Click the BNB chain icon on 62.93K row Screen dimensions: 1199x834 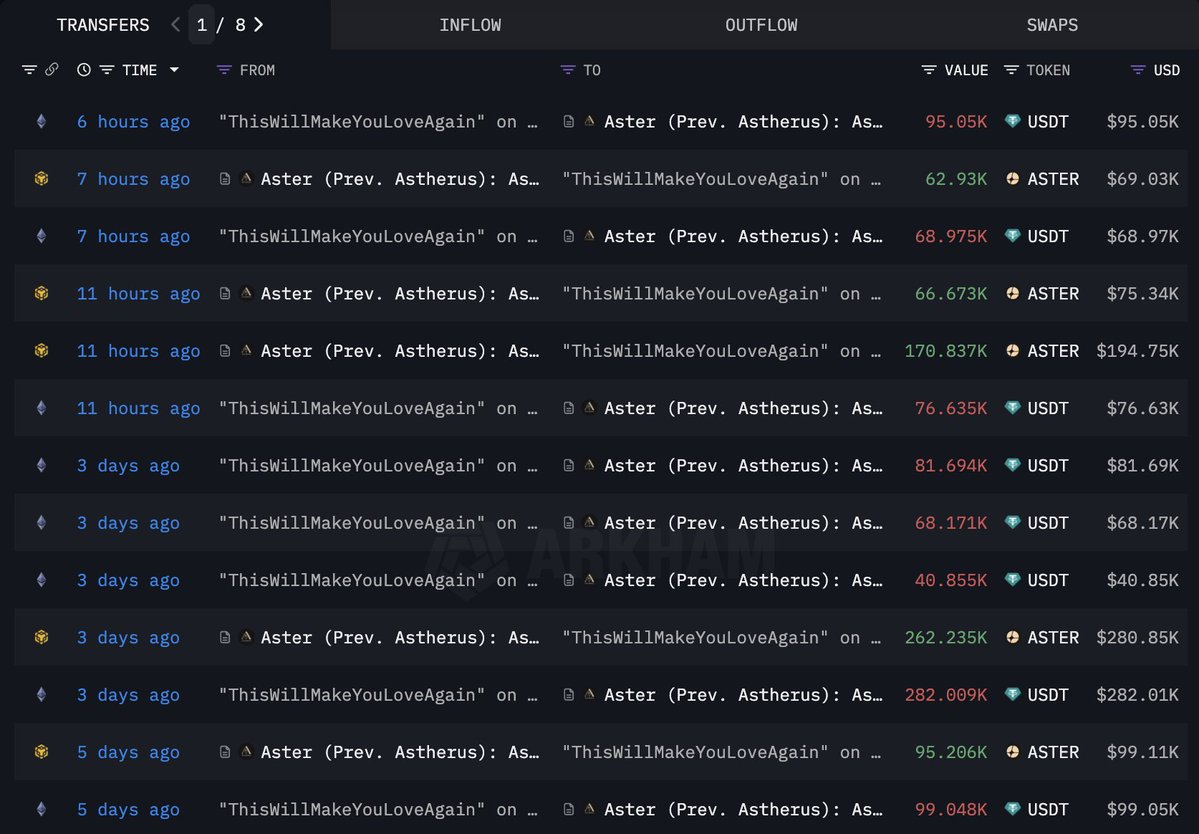point(41,178)
